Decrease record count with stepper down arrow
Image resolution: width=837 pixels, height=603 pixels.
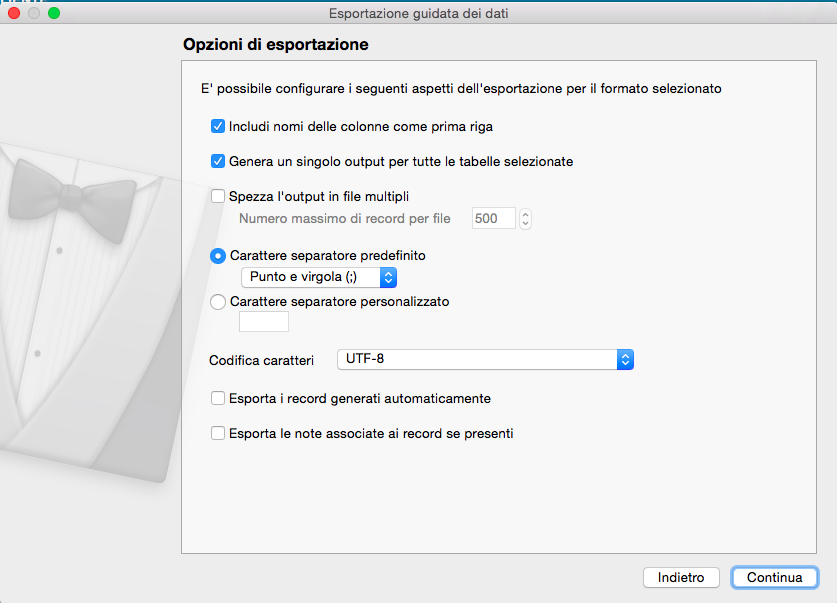point(526,223)
